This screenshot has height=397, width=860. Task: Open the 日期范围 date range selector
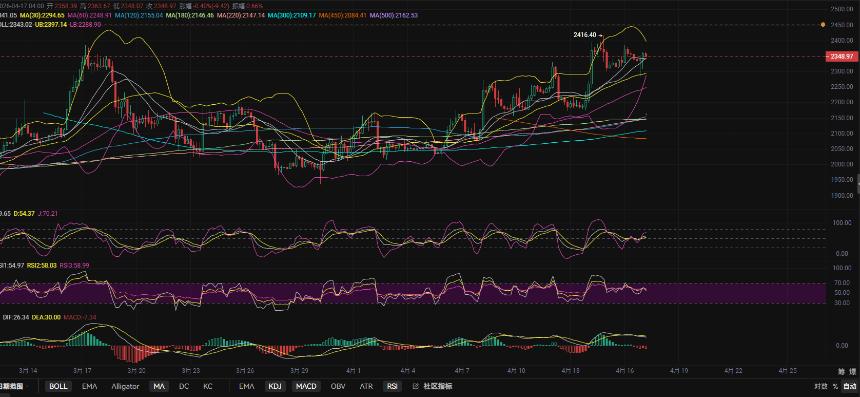click(11, 386)
